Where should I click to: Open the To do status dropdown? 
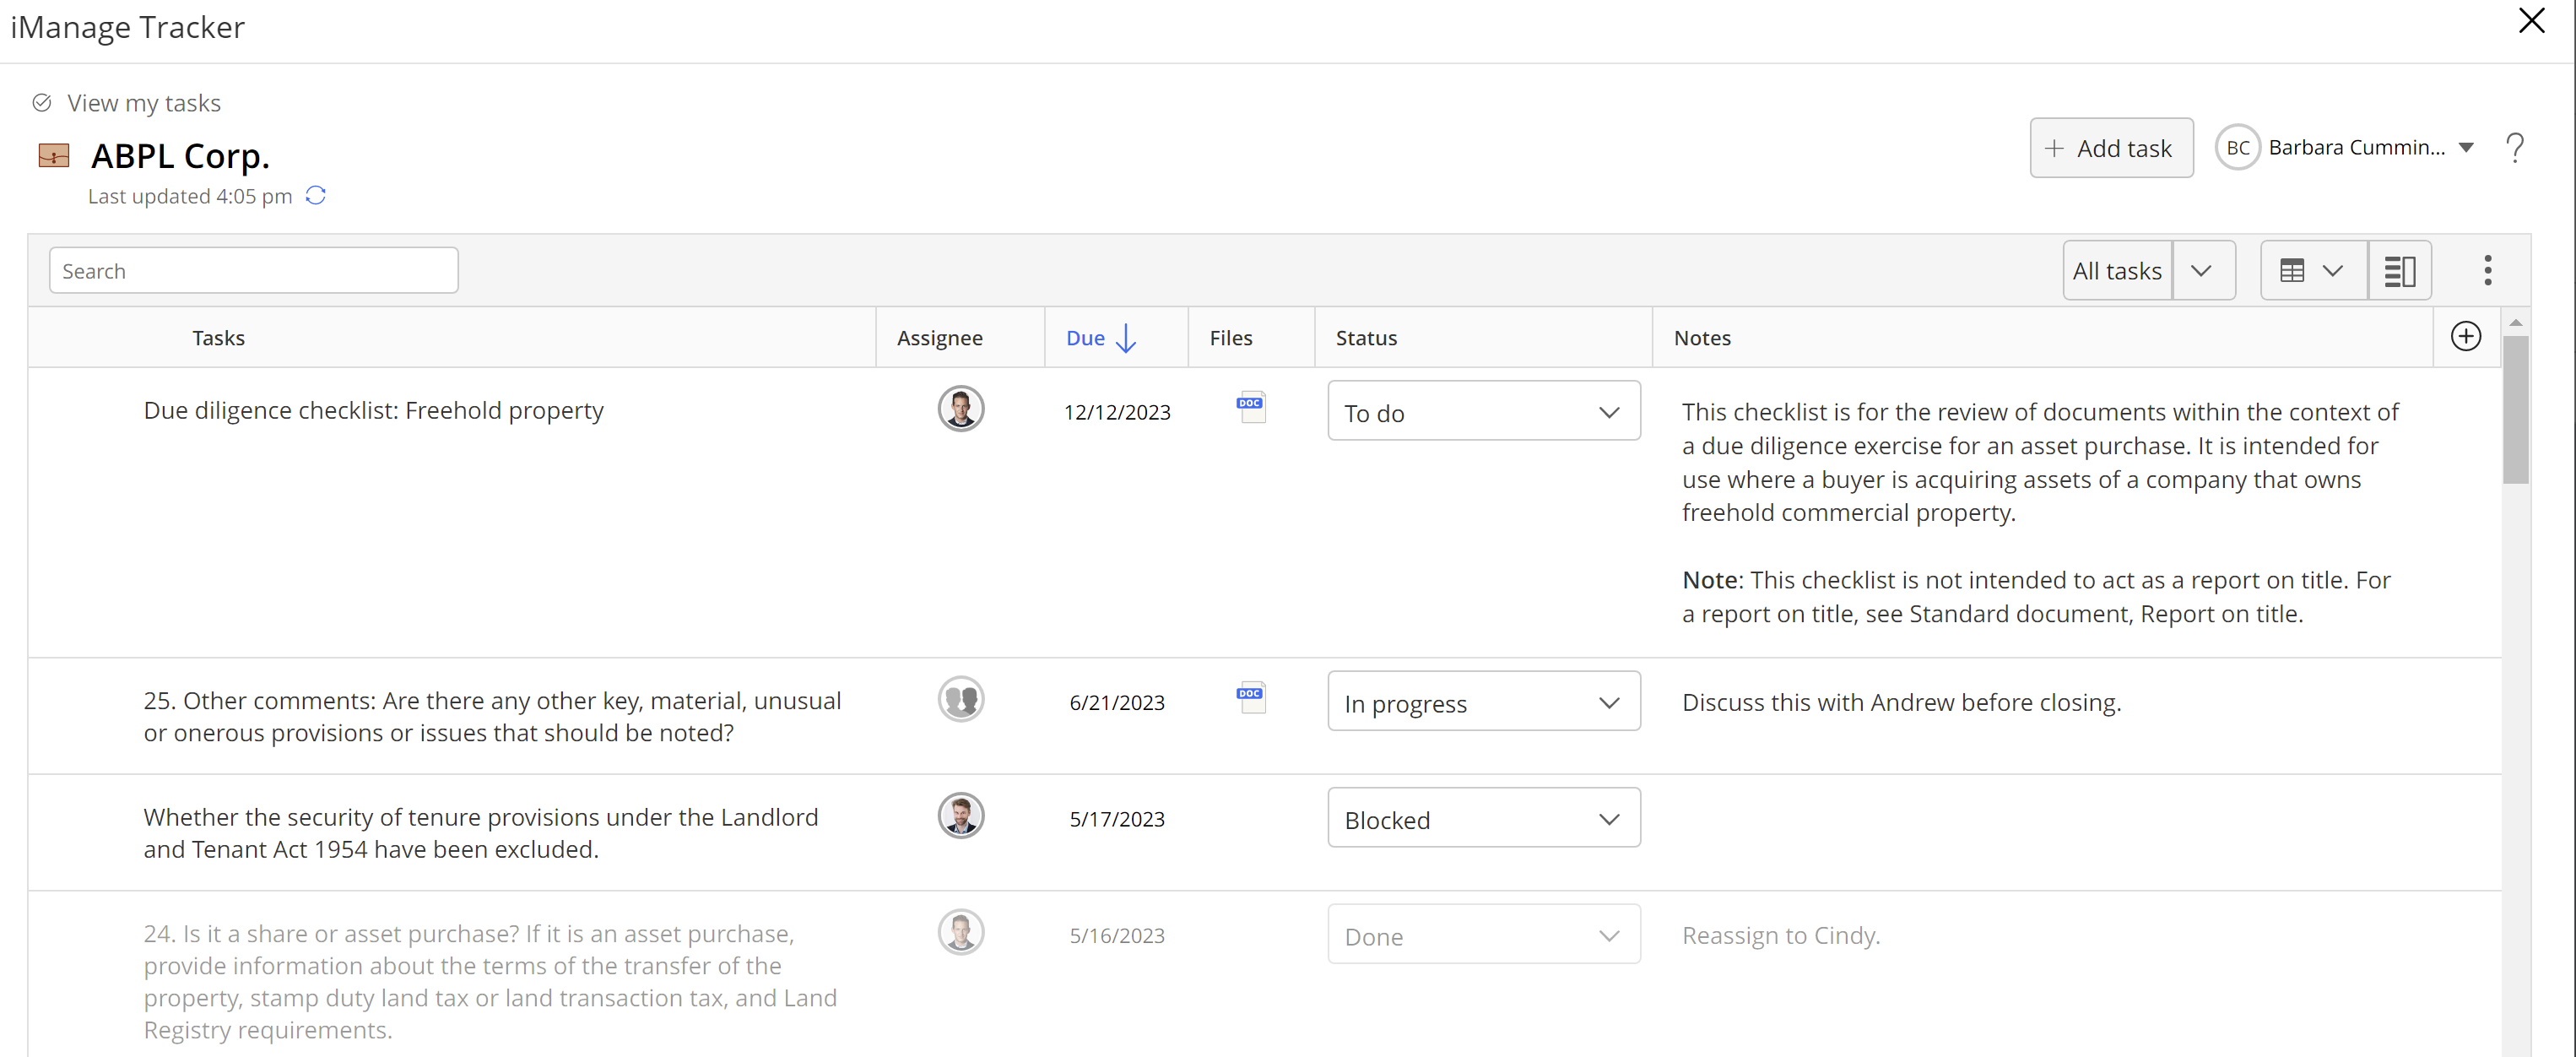1483,412
